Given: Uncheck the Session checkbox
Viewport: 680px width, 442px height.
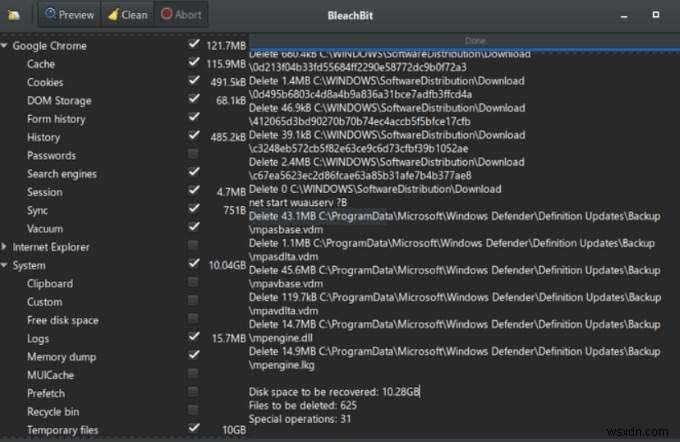Looking at the screenshot, I should (193, 190).
